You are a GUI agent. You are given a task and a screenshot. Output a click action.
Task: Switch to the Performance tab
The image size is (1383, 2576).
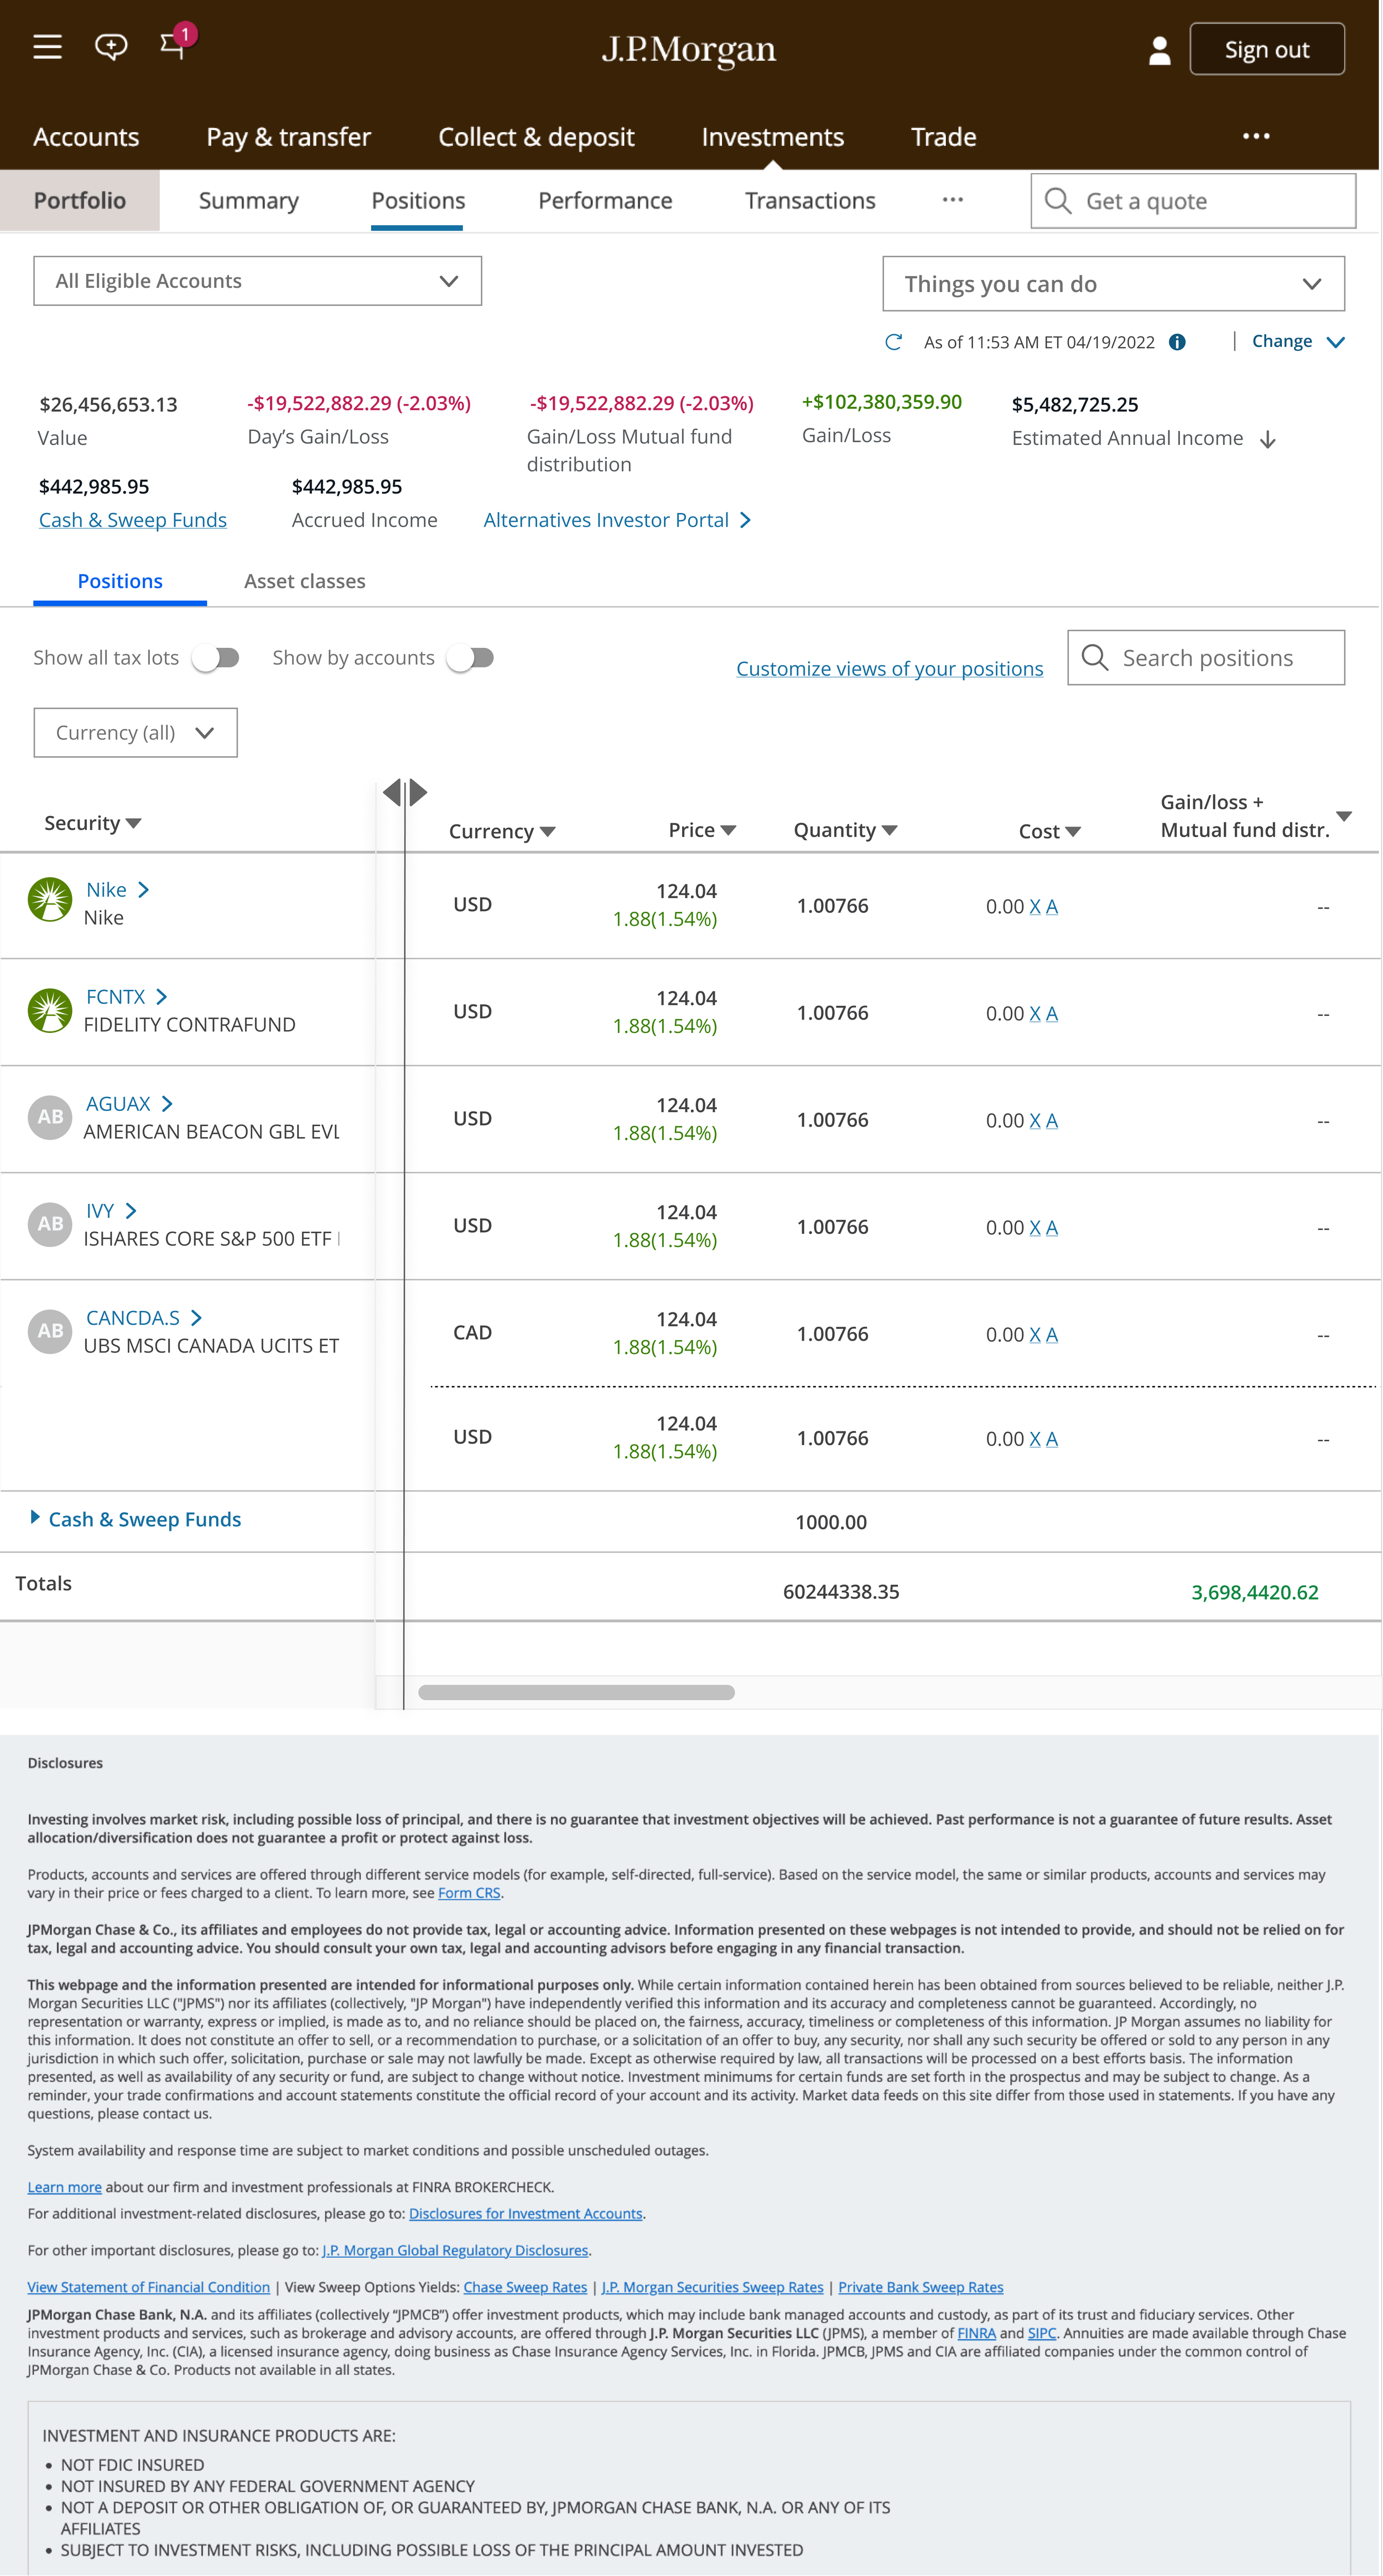(x=604, y=201)
